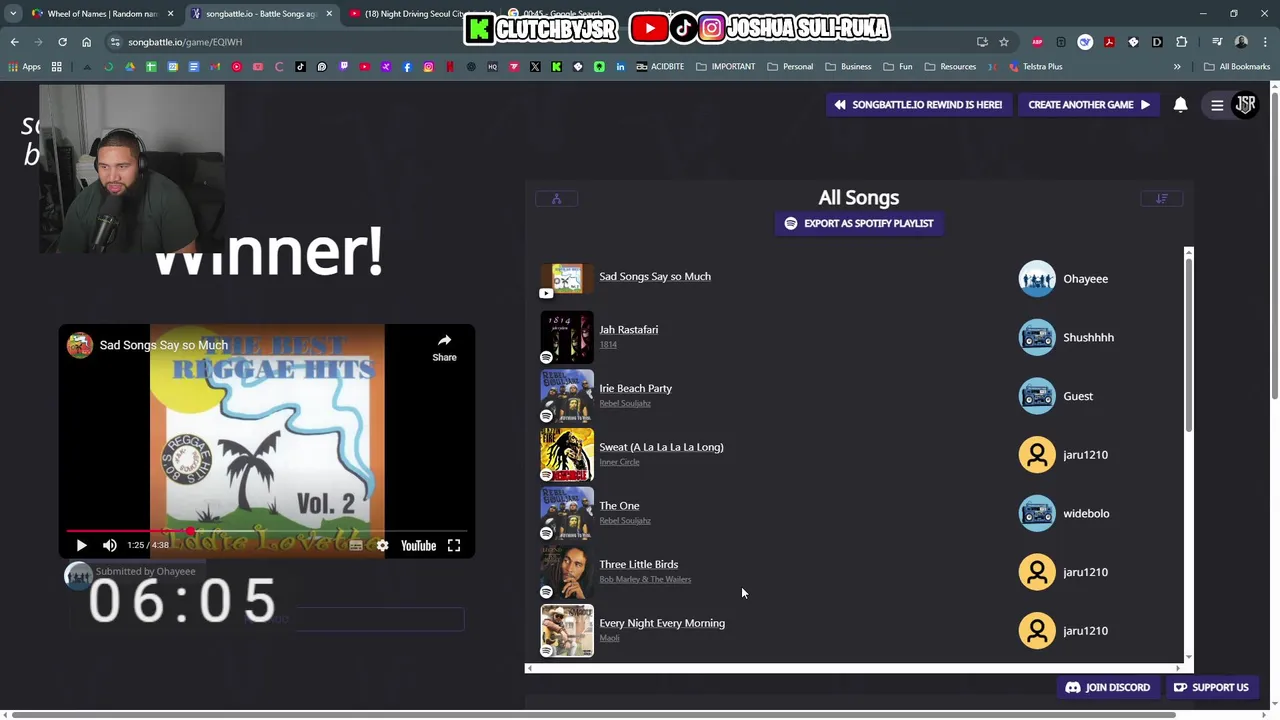Export songs as Spotify playlist
The width and height of the screenshot is (1280, 720).
click(x=859, y=223)
